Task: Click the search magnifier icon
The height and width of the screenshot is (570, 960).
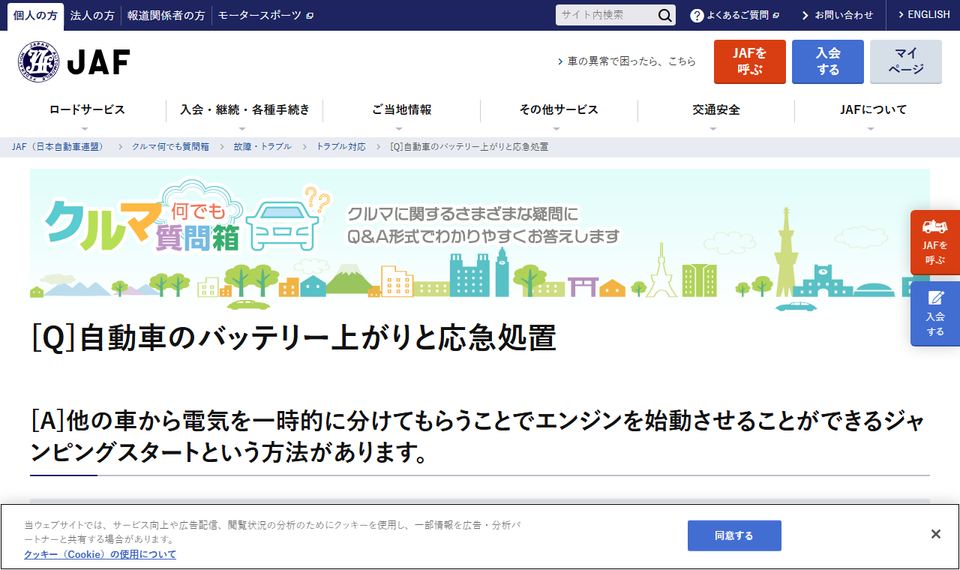Action: 664,15
